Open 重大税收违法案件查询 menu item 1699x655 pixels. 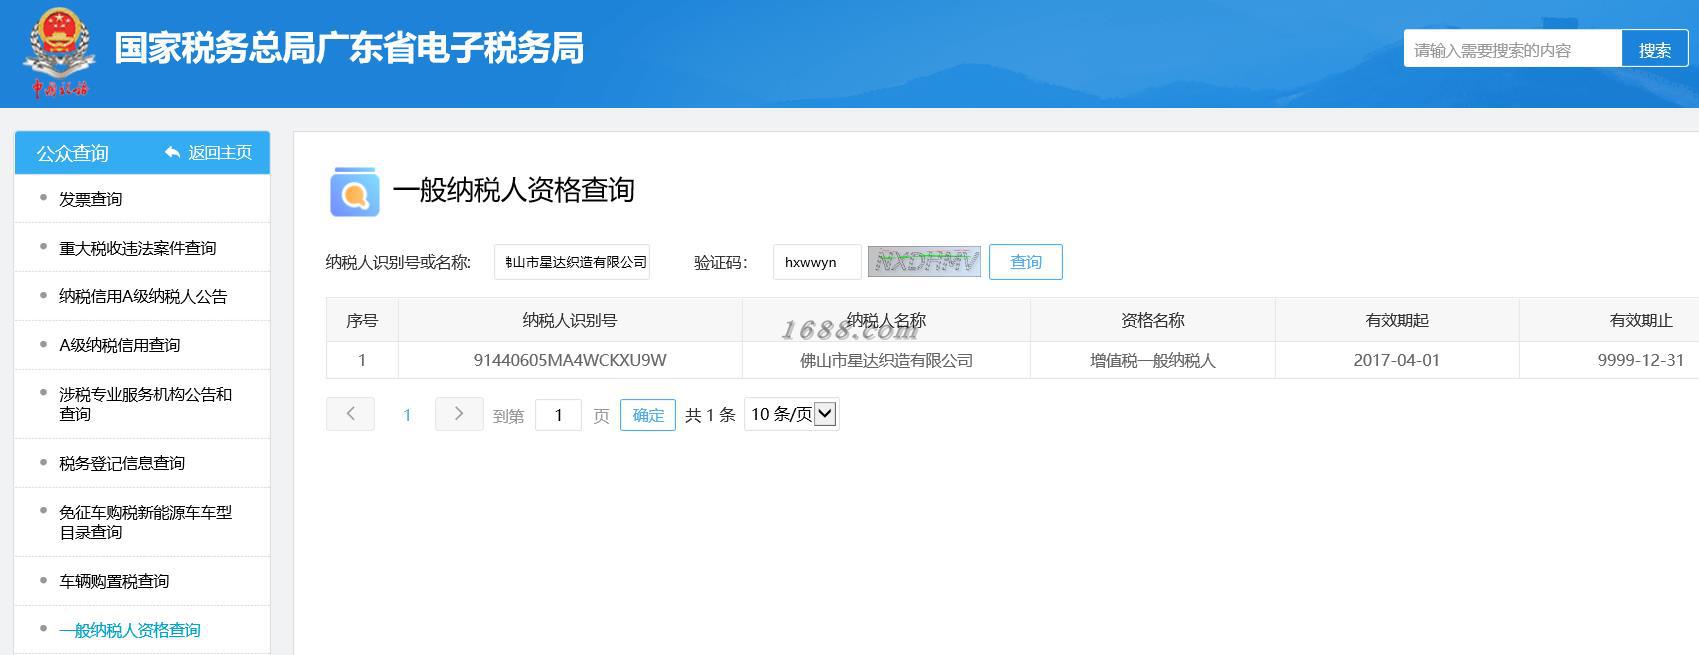click(137, 248)
